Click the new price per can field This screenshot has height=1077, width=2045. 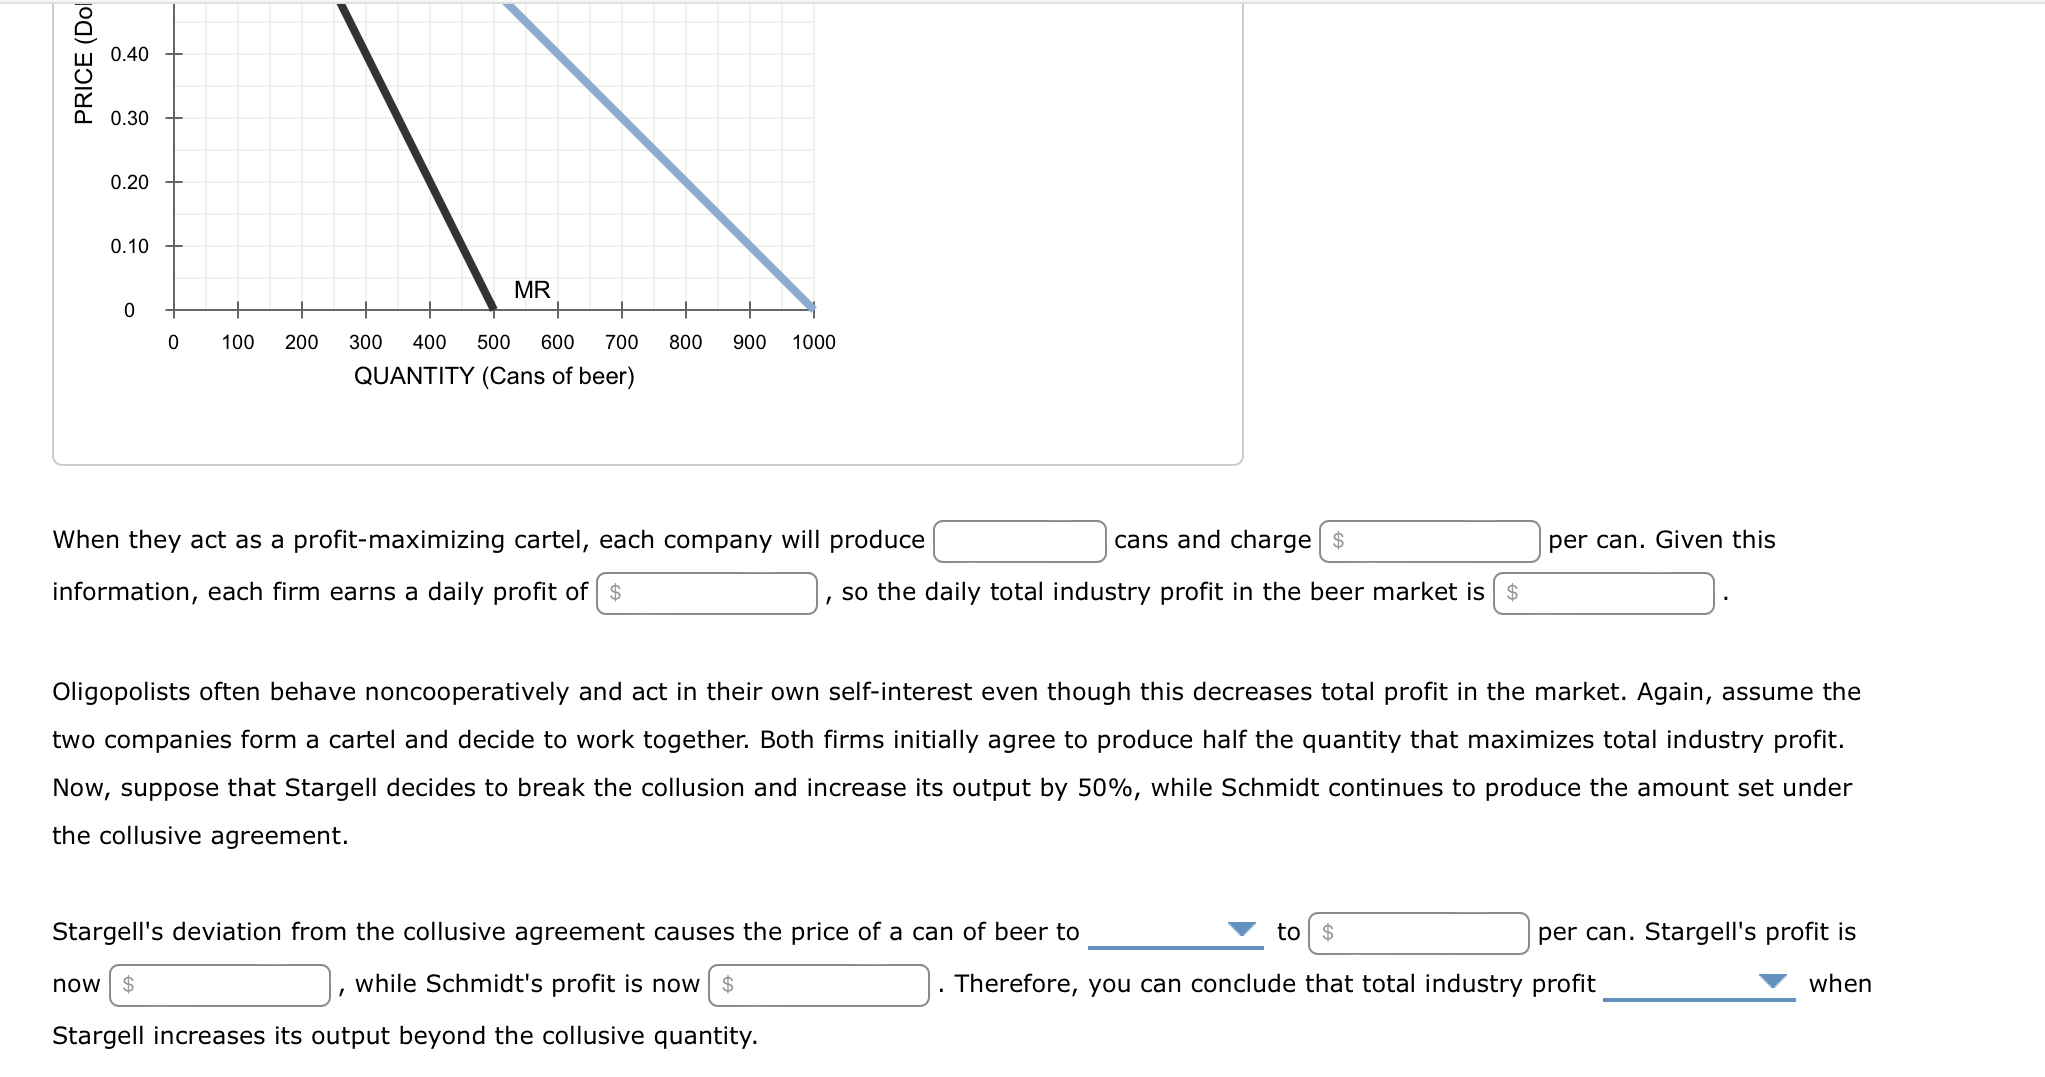[x=1420, y=932]
